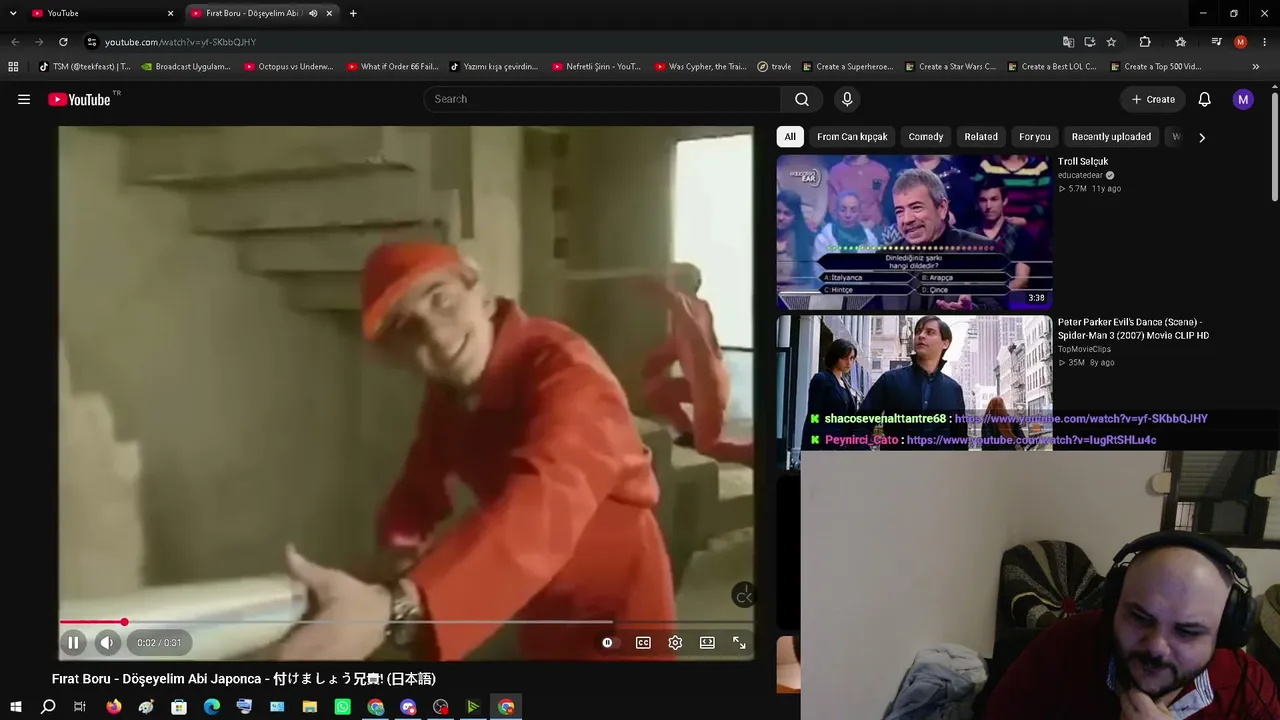Open the media controls icon

[x=1216, y=42]
